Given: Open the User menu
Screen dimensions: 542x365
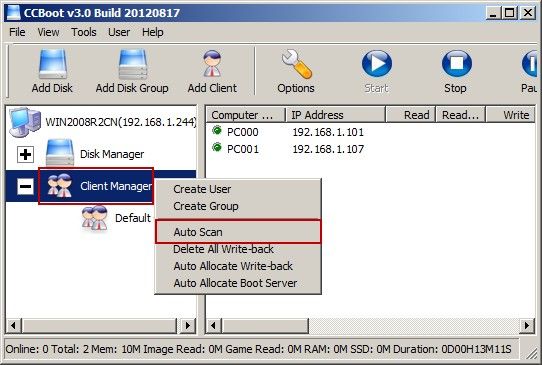Looking at the screenshot, I should tap(119, 32).
